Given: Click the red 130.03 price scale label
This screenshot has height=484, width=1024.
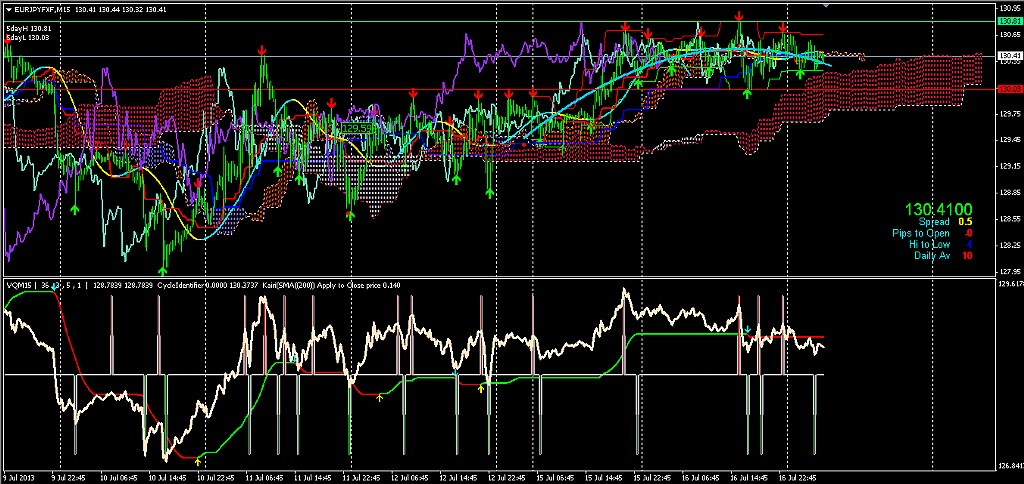Looking at the screenshot, I should pyautogui.click(x=1008, y=90).
